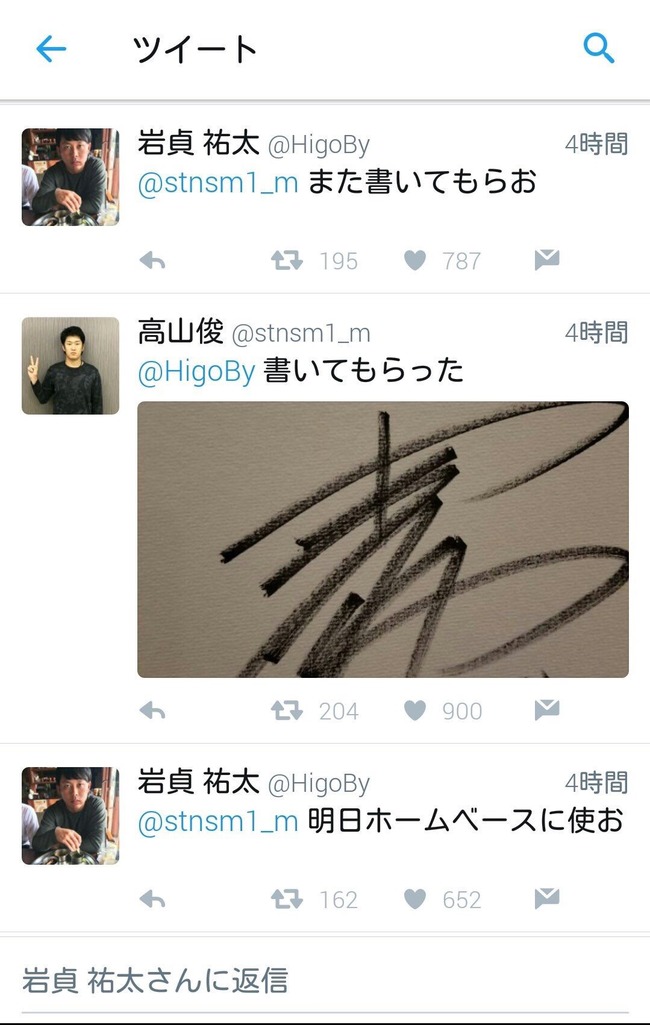Image resolution: width=650 pixels, height=1025 pixels.
Task: Open the autograph photo in 高山俊's tweet
Action: click(383, 539)
